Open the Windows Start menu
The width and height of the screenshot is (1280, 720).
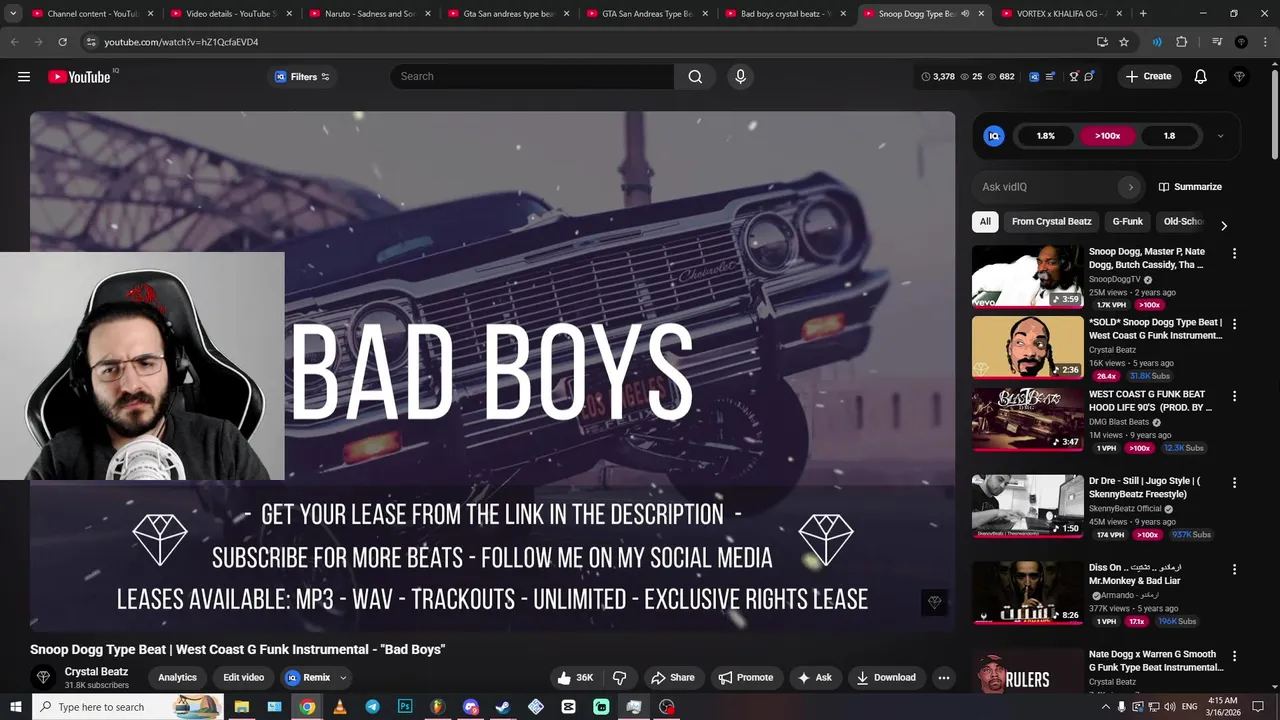coord(16,707)
